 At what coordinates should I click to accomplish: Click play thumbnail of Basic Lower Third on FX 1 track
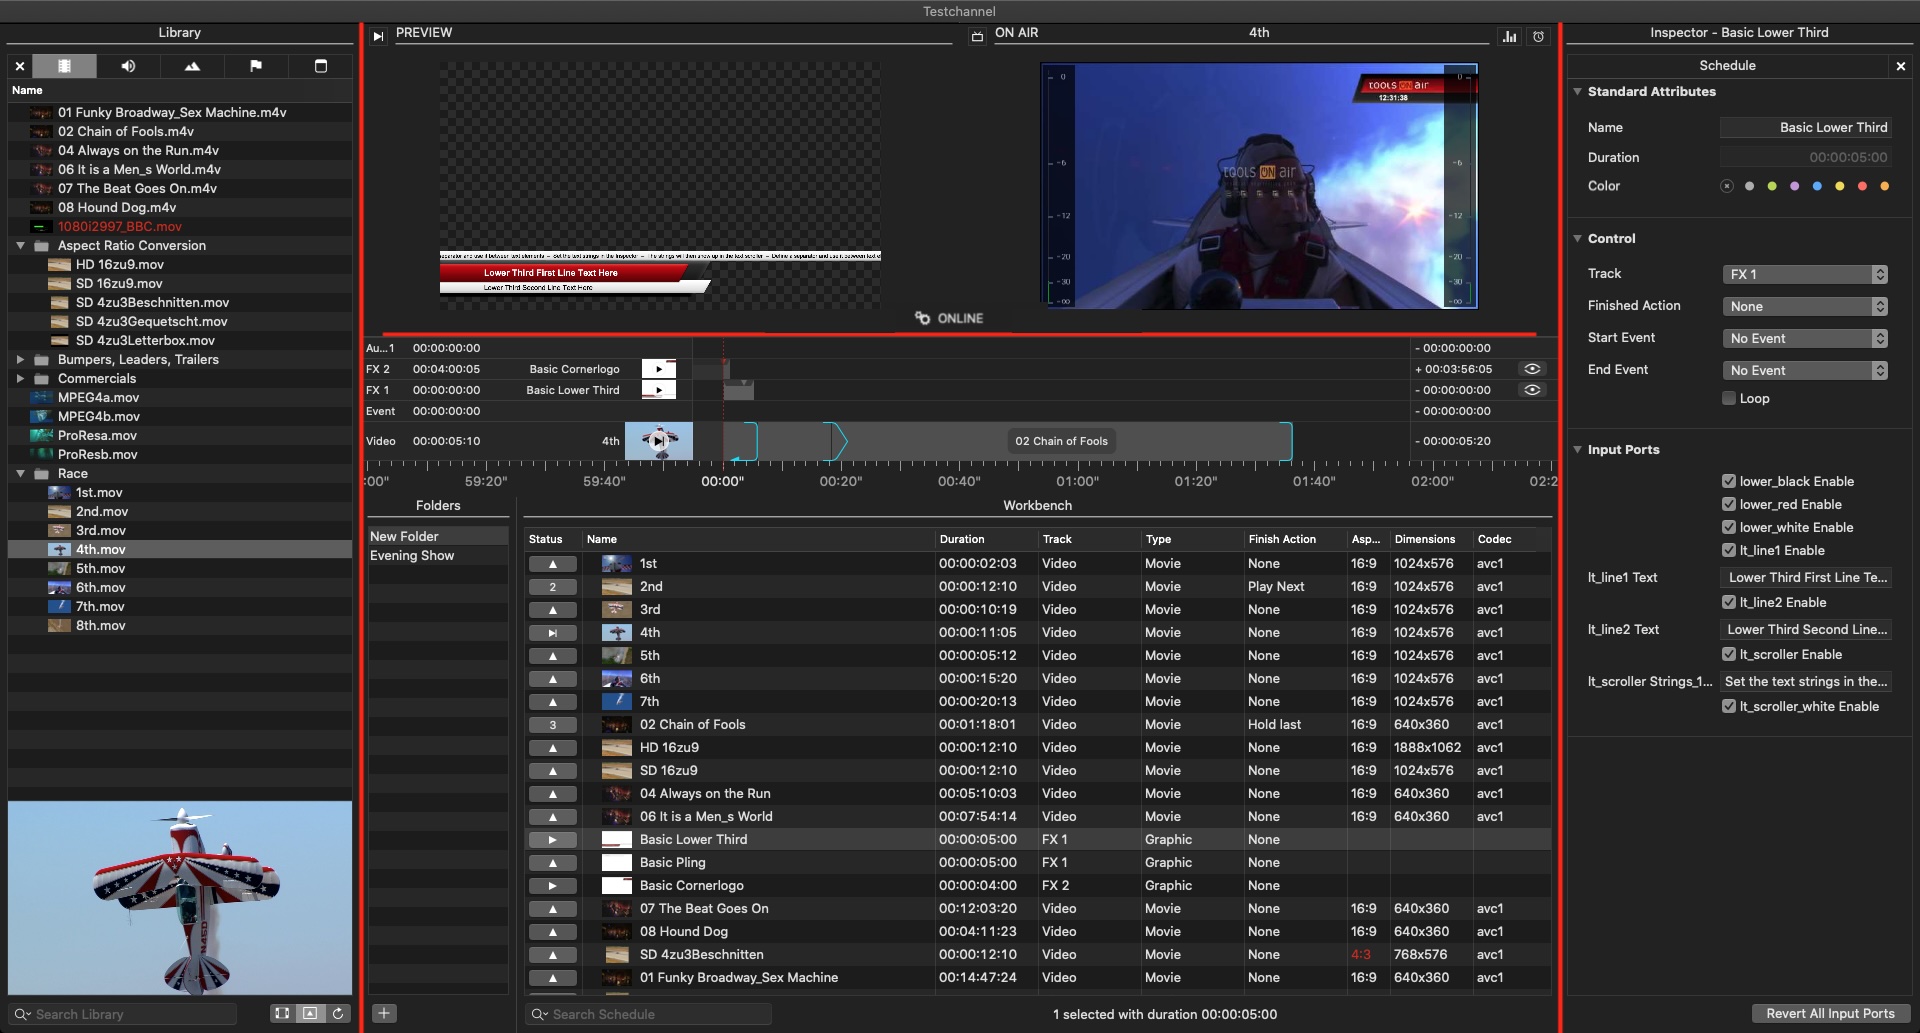[659, 390]
